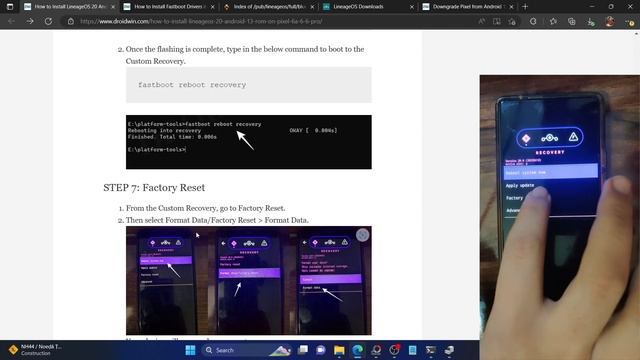The width and height of the screenshot is (640, 360).
Task: Open File Explorer from the taskbar
Action: click(339, 350)
